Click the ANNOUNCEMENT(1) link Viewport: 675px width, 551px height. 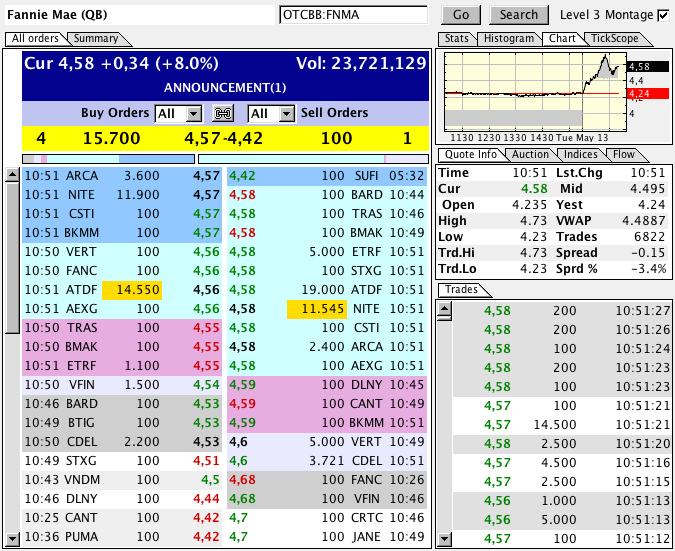[225, 88]
